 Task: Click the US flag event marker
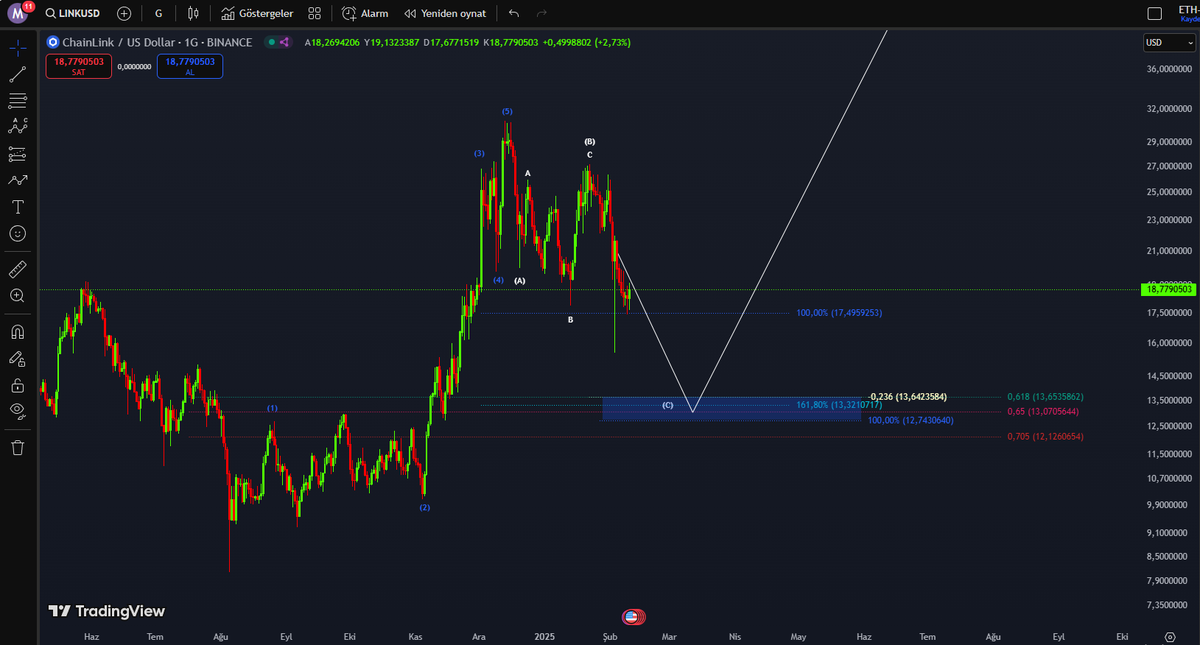click(631, 617)
